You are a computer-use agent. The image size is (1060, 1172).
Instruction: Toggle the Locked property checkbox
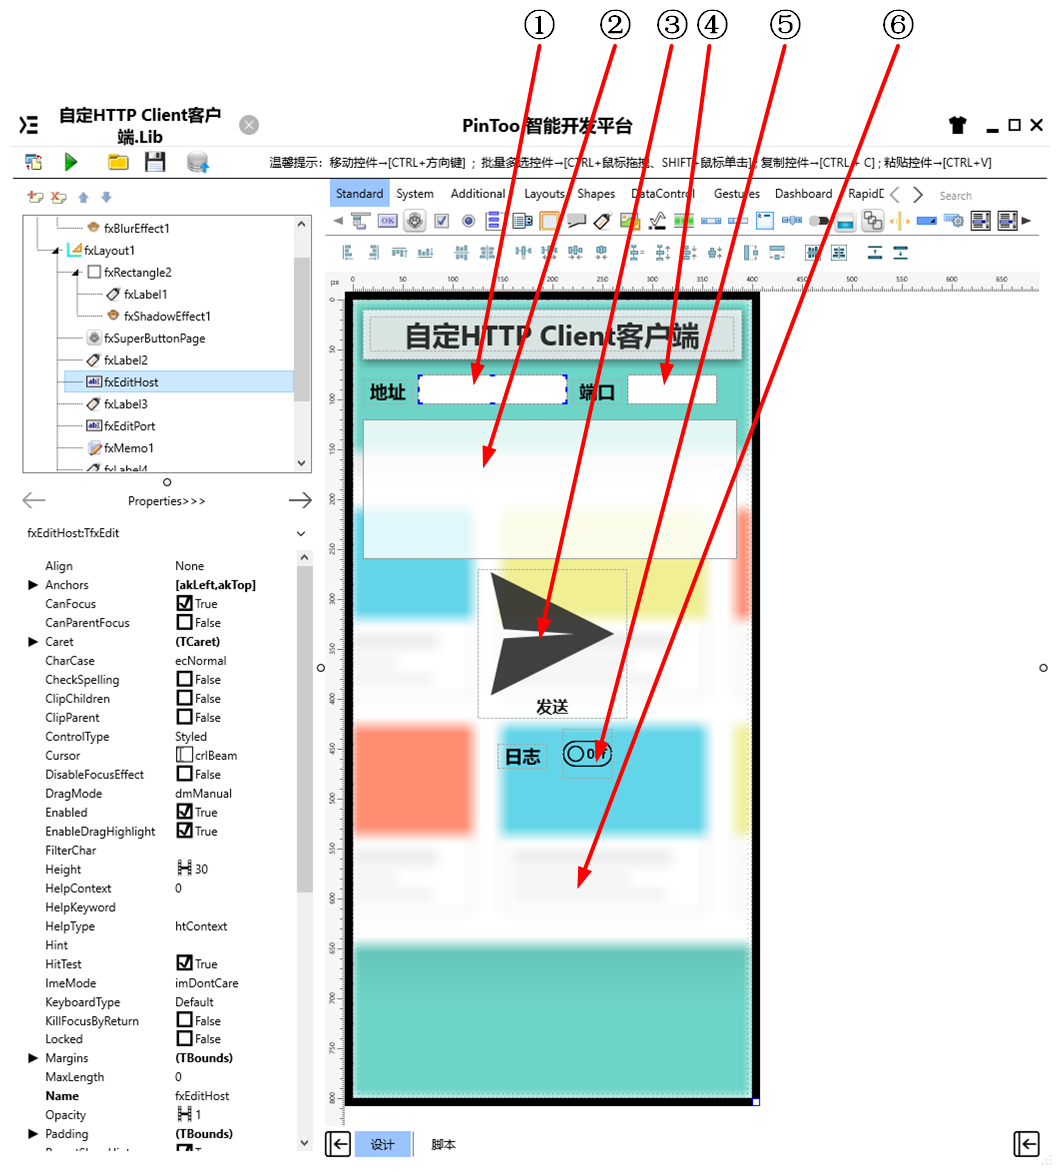184,1038
